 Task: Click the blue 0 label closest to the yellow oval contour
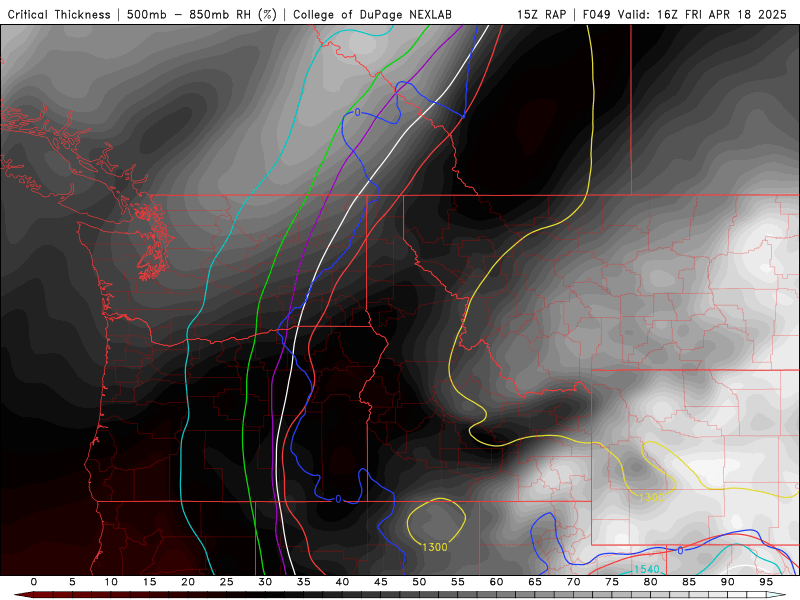click(x=338, y=499)
